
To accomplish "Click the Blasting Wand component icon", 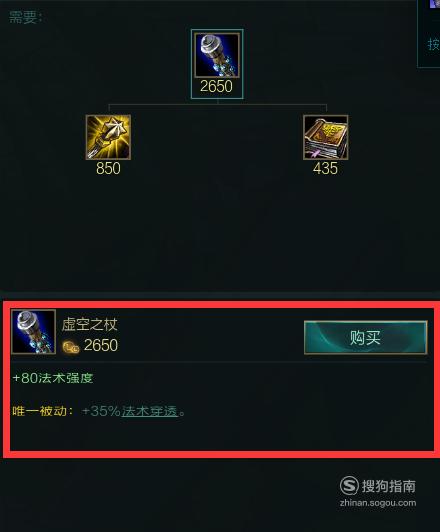I will coord(108,137).
